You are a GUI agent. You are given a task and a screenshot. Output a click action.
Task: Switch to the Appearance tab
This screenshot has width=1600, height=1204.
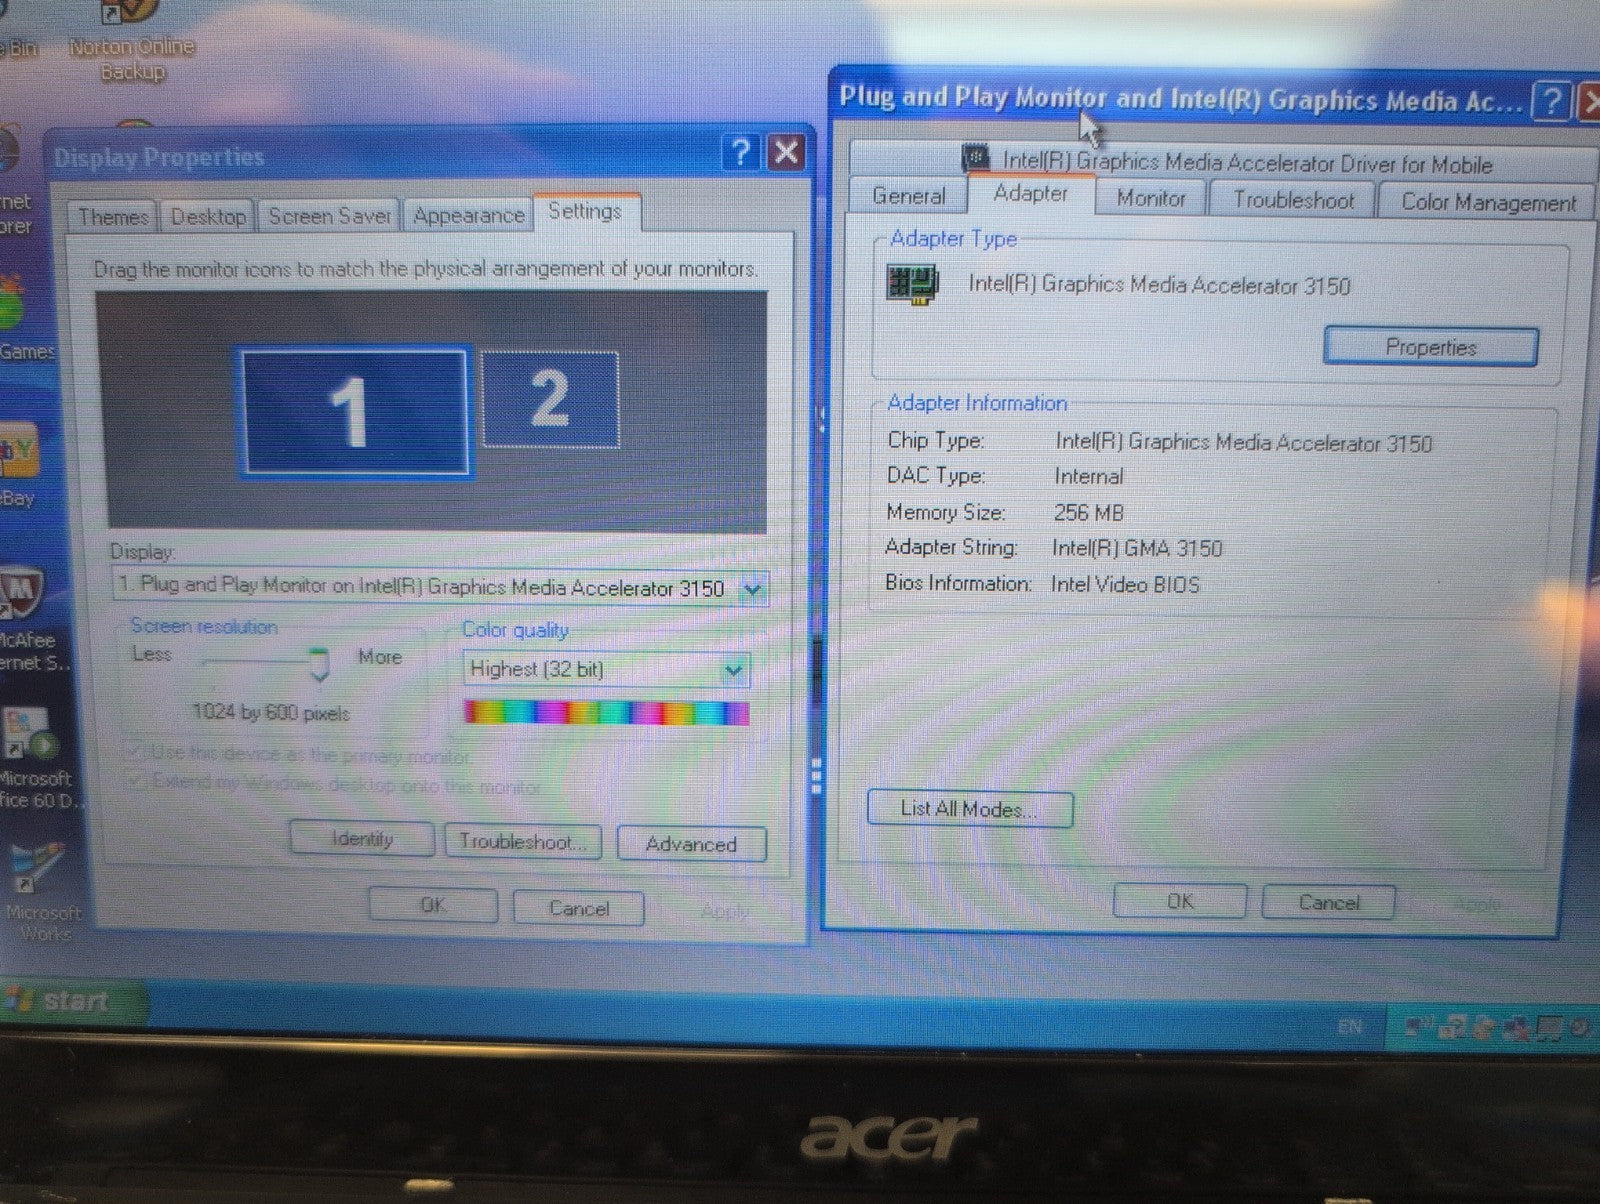(468, 215)
